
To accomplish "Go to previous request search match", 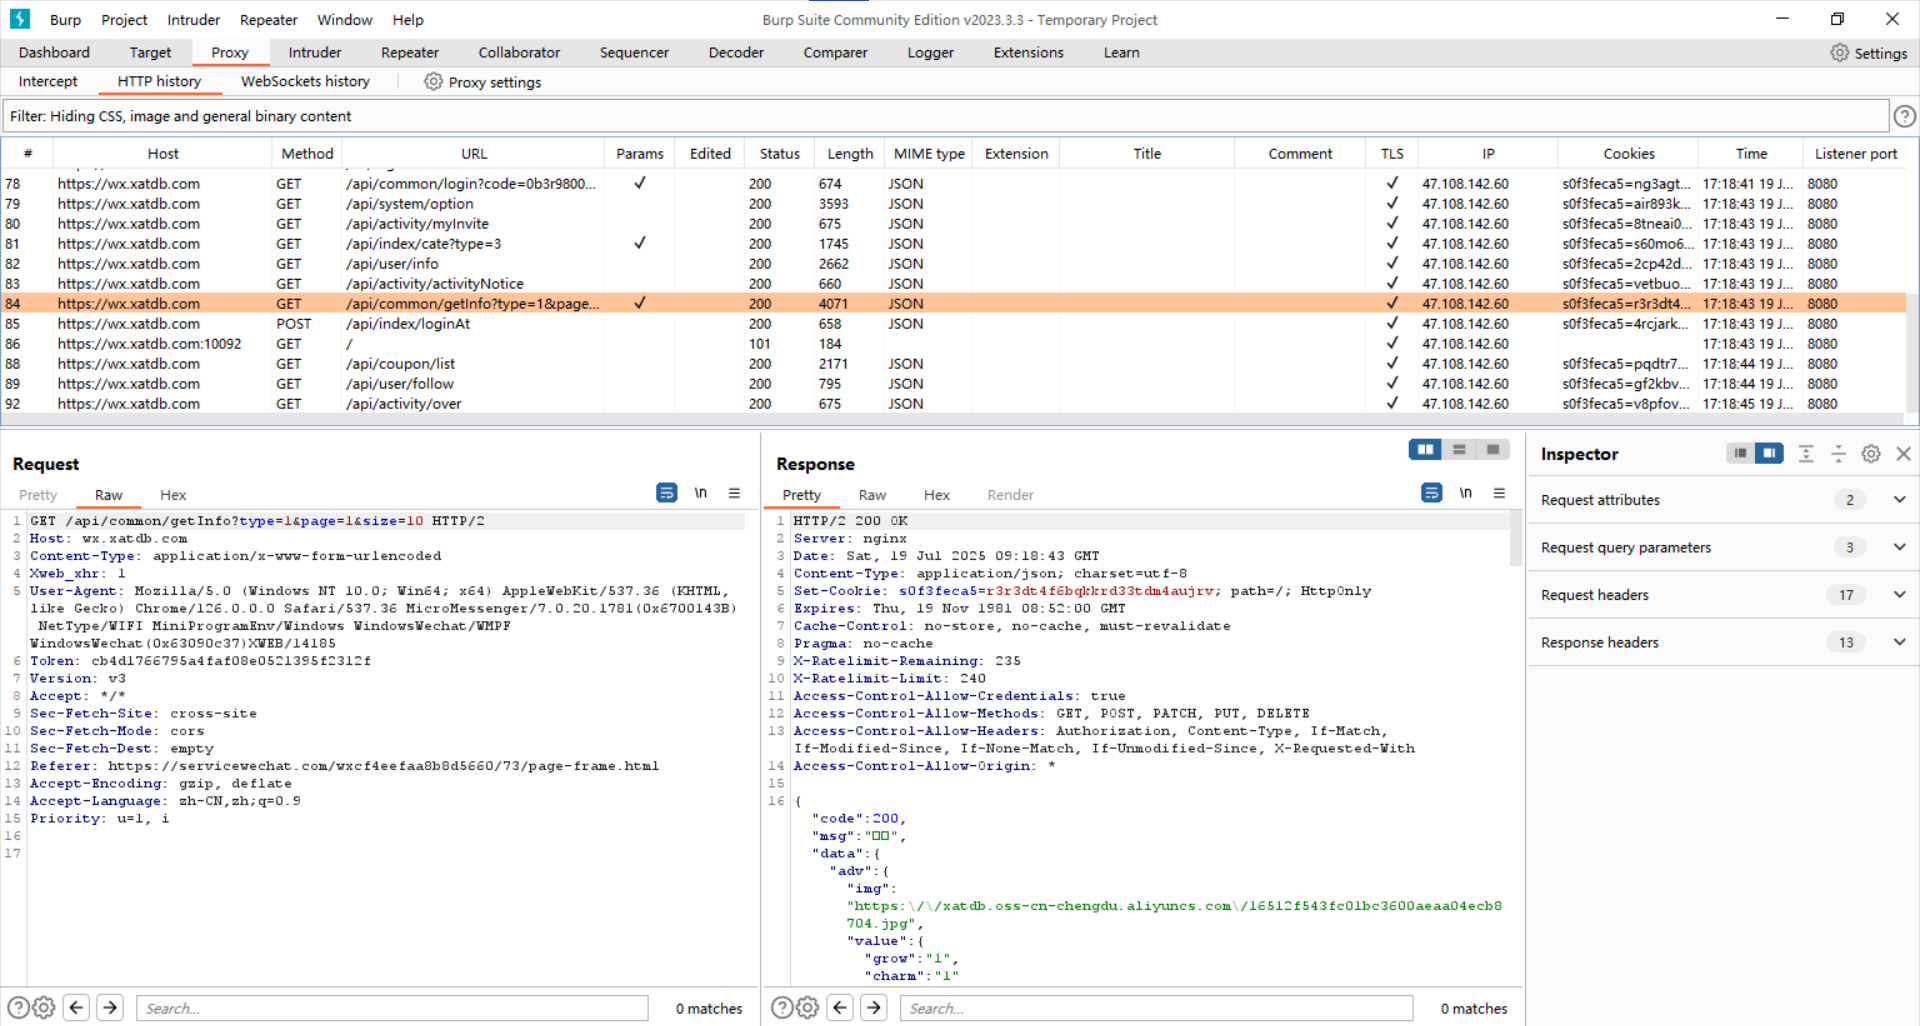I will 77,1008.
